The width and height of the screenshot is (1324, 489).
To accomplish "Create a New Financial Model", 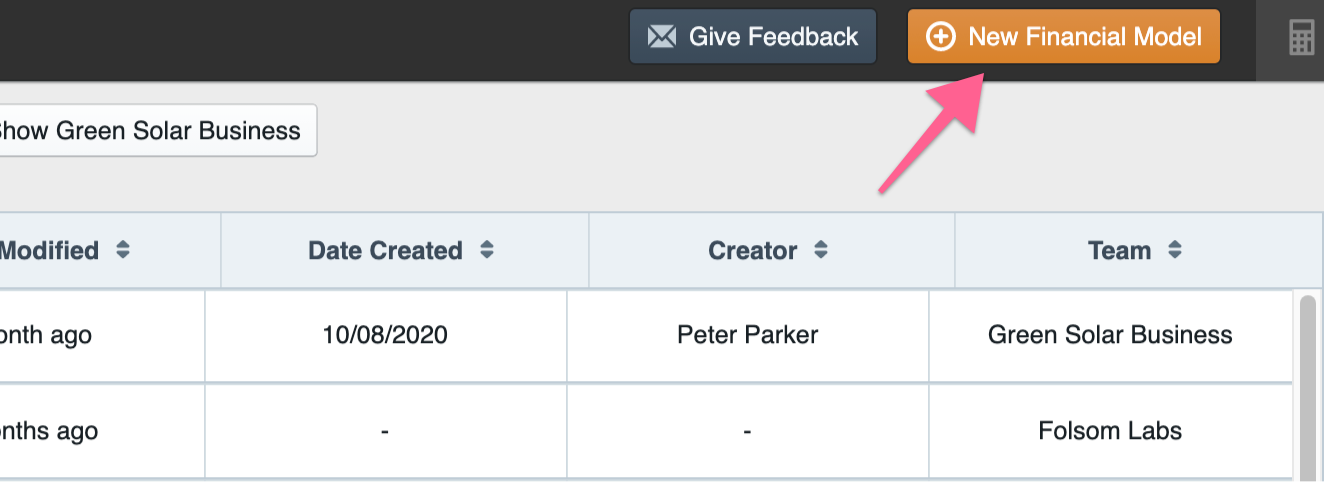I will (1064, 37).
